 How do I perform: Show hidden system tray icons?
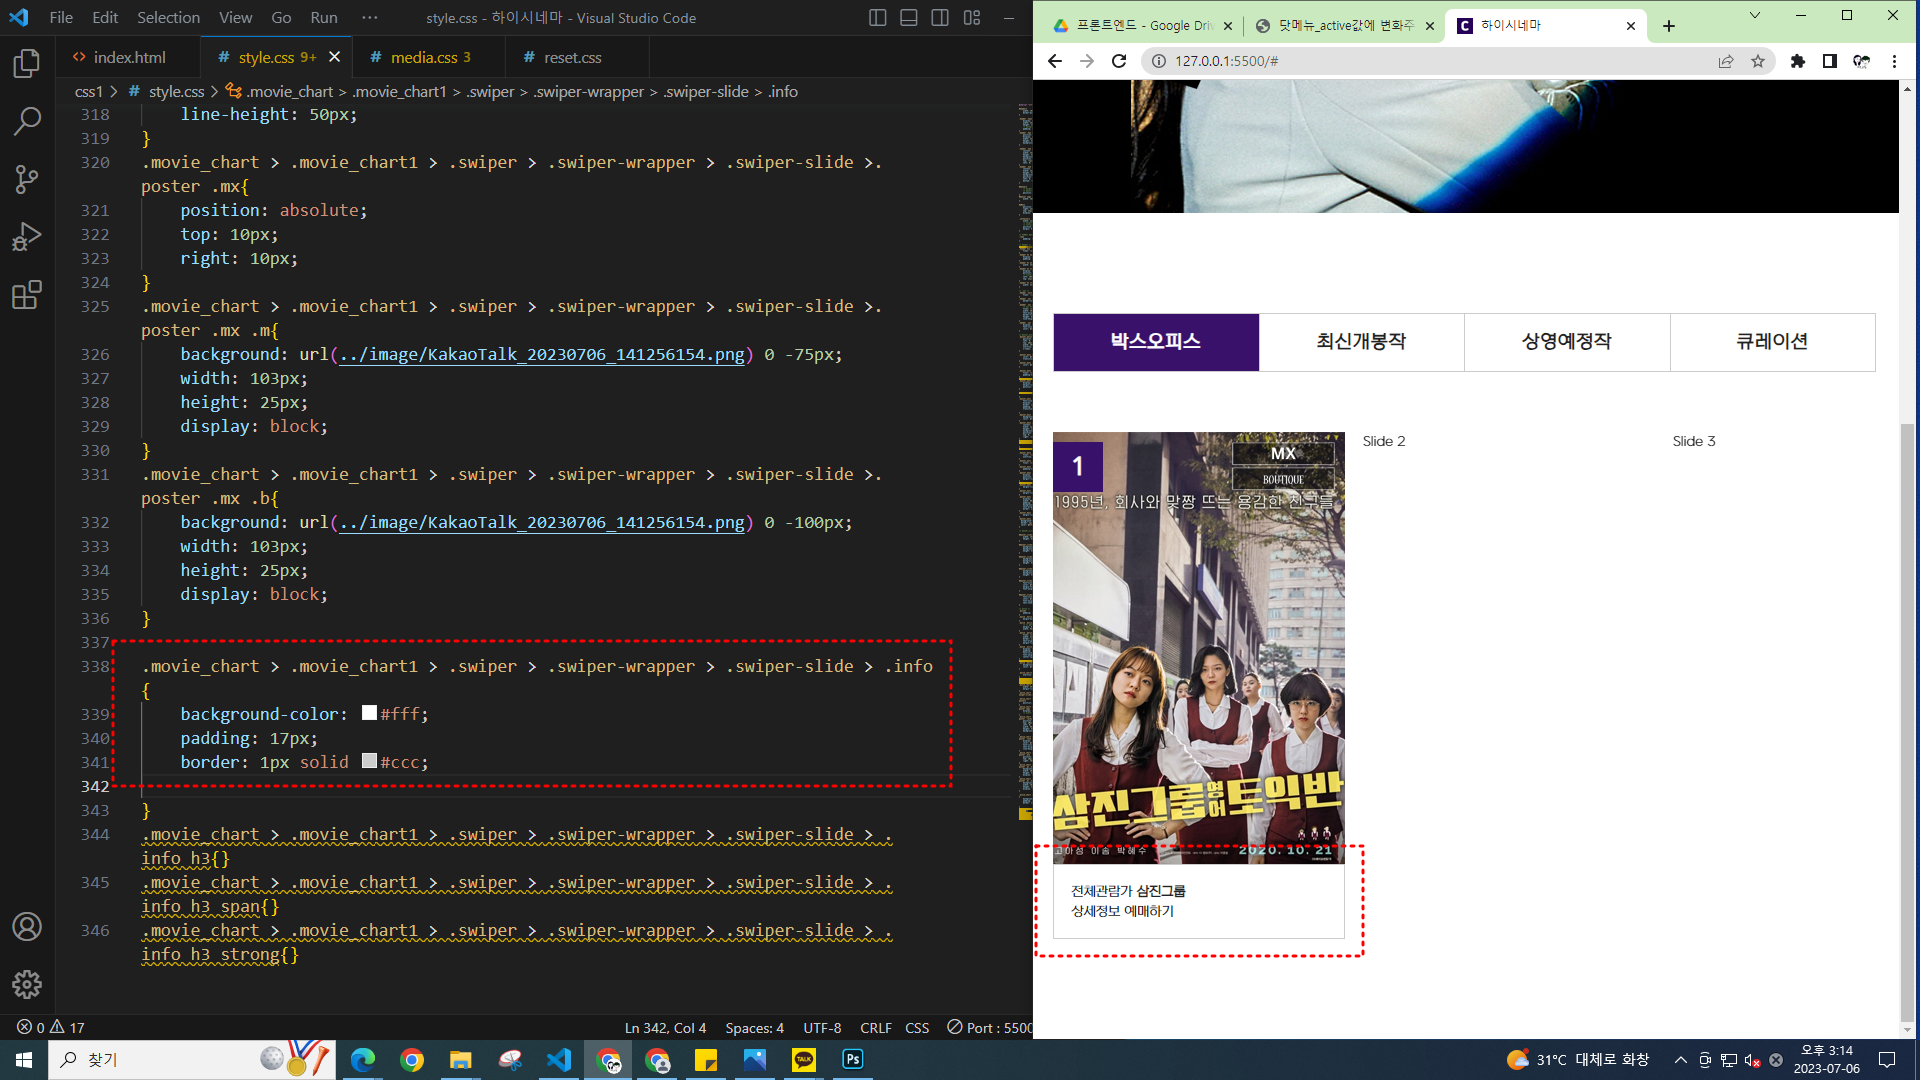tap(1680, 1060)
